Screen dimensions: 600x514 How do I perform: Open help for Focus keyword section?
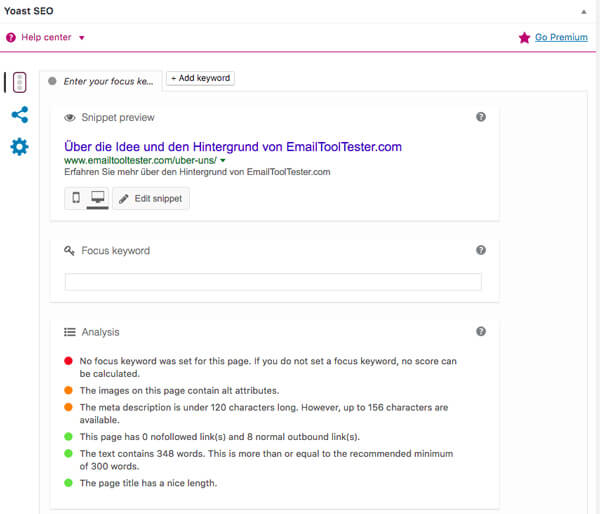coord(481,250)
